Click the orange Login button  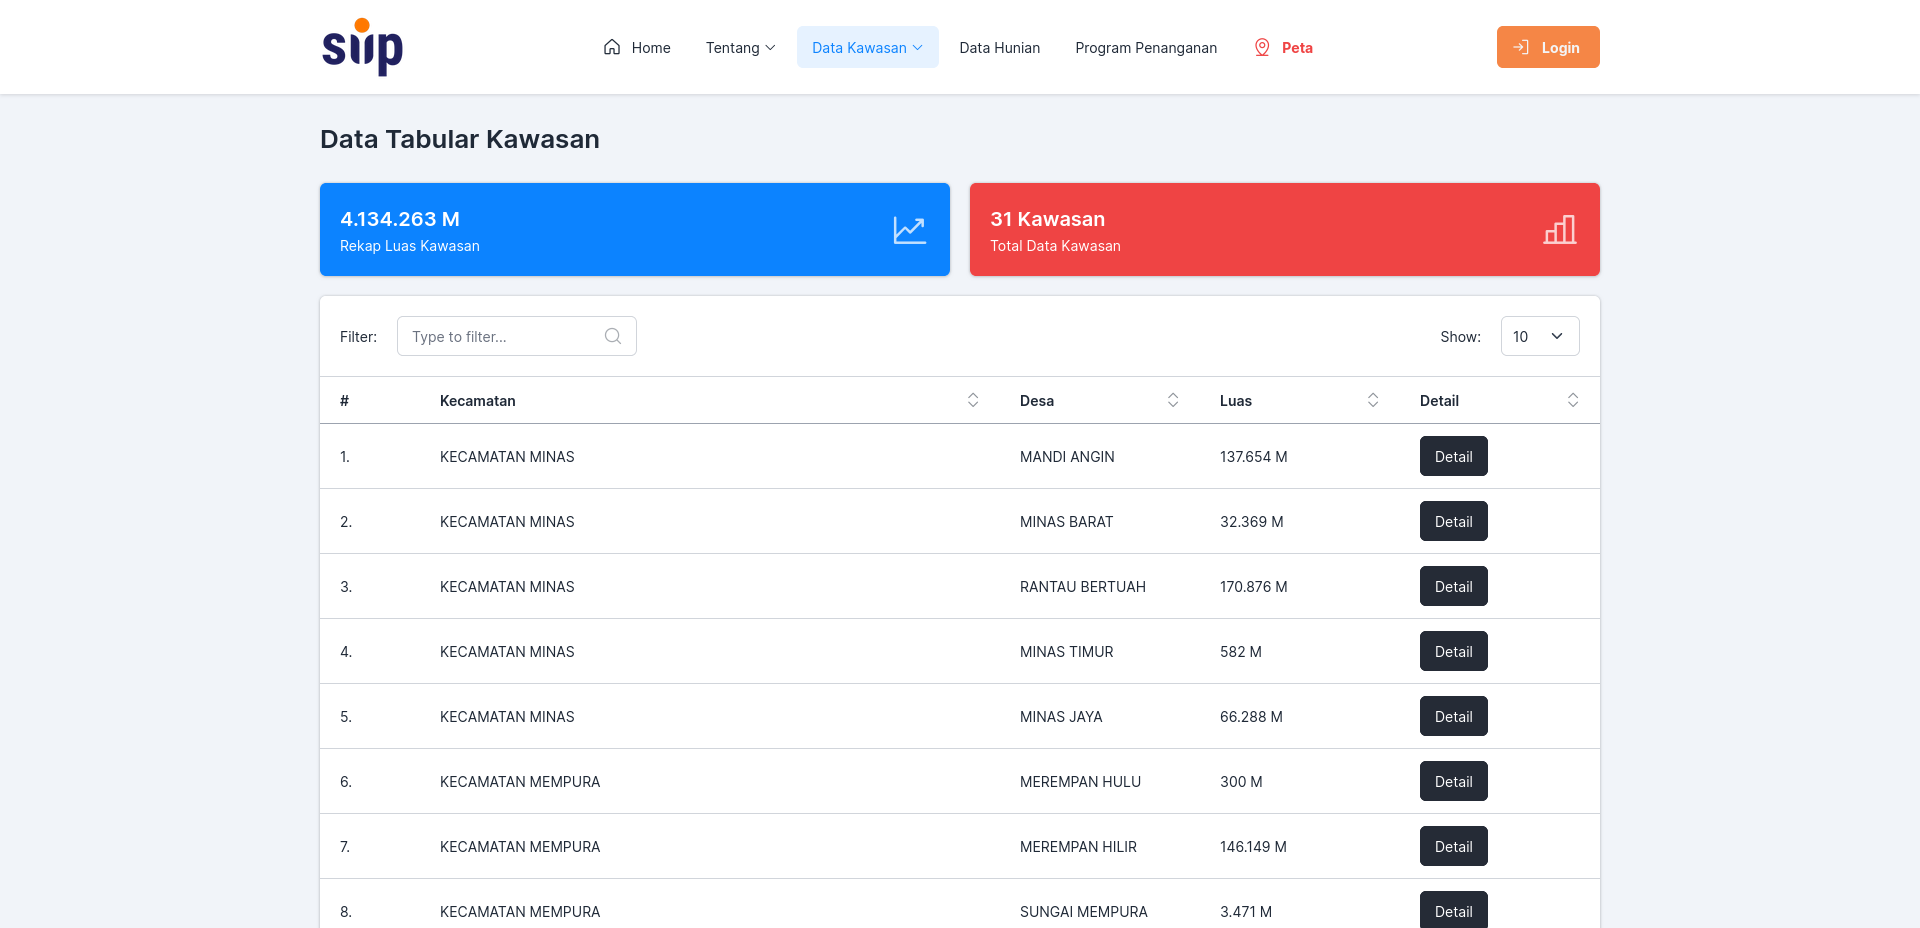(x=1548, y=47)
